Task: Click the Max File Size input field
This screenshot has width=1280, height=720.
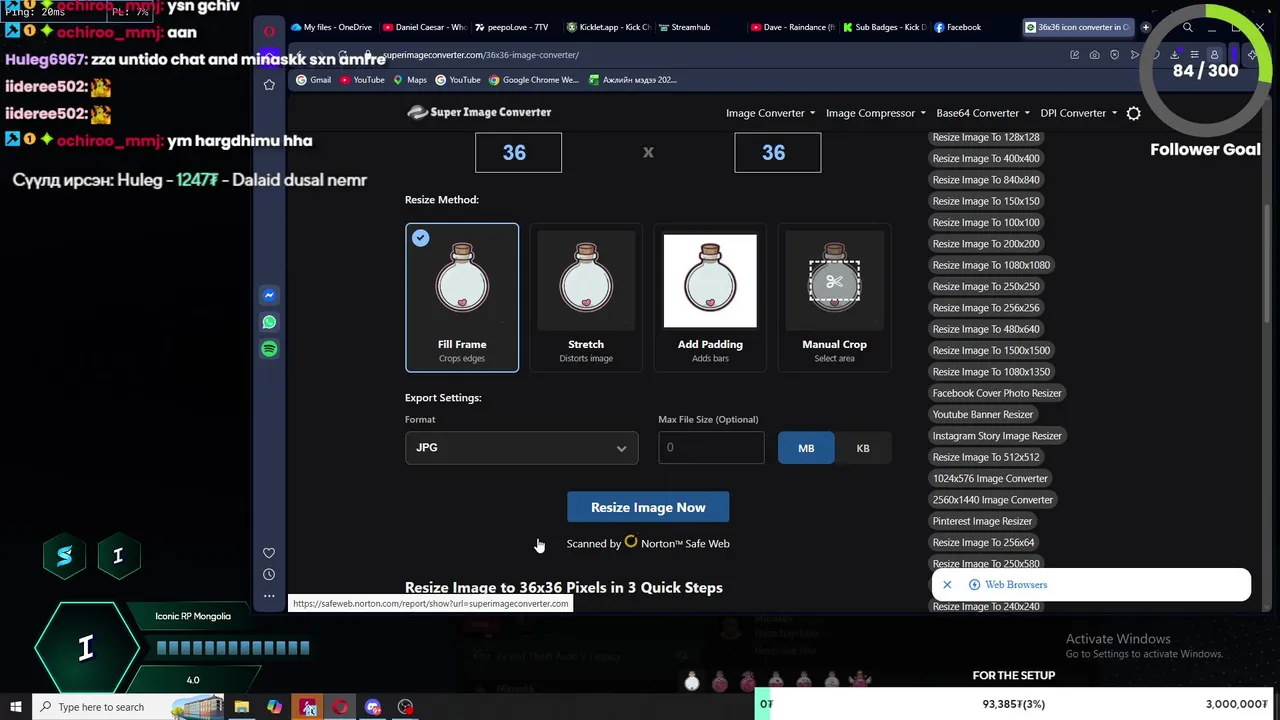Action: (x=711, y=448)
